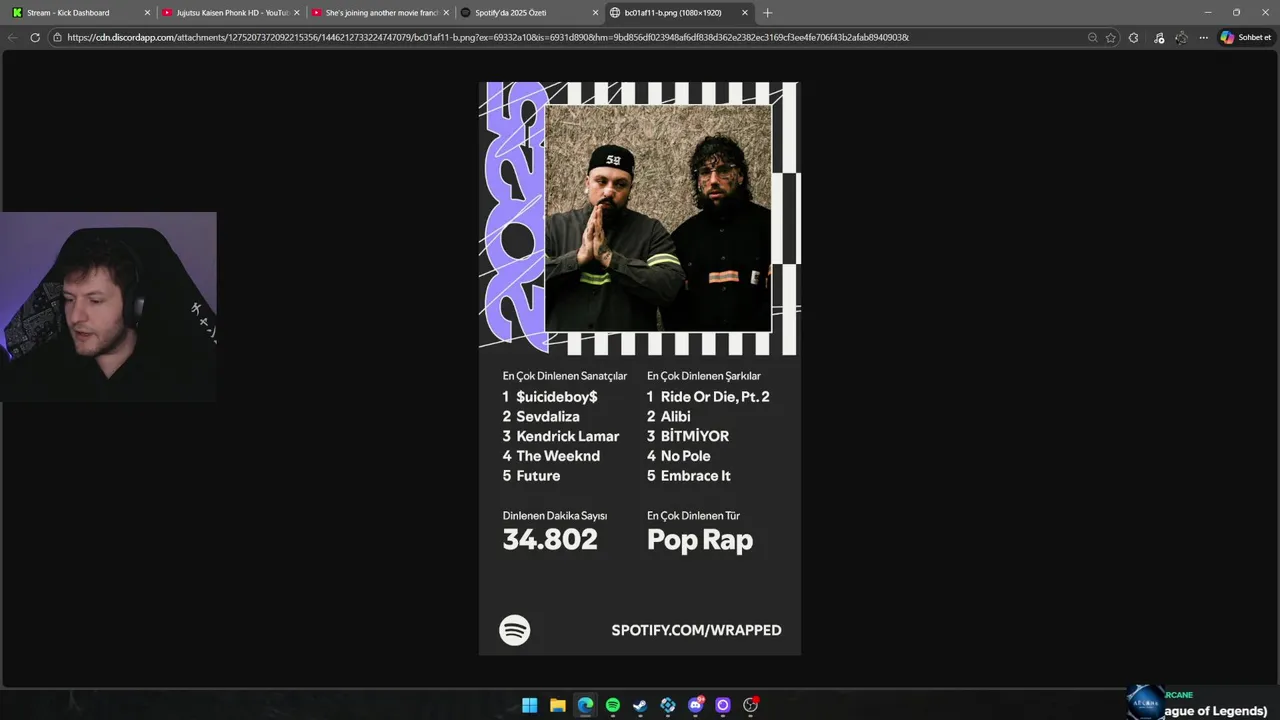Click the En Çok Dinlenen Şarkılar heading
Image resolution: width=1280 pixels, height=720 pixels.
pyautogui.click(x=704, y=376)
